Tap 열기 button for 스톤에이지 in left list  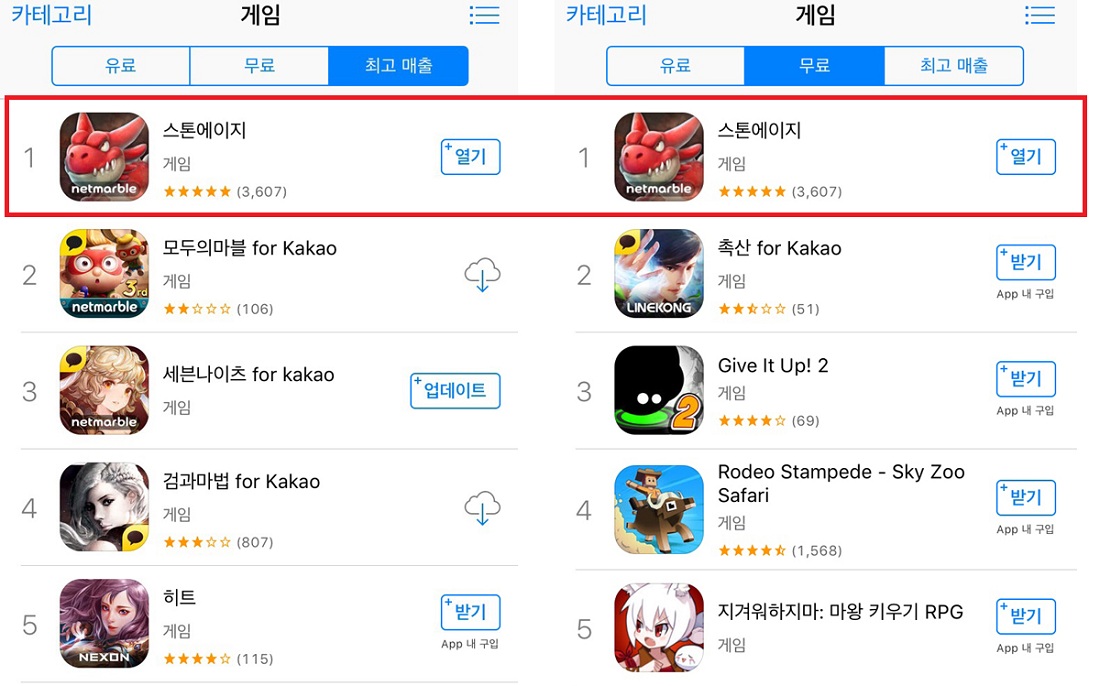(471, 156)
